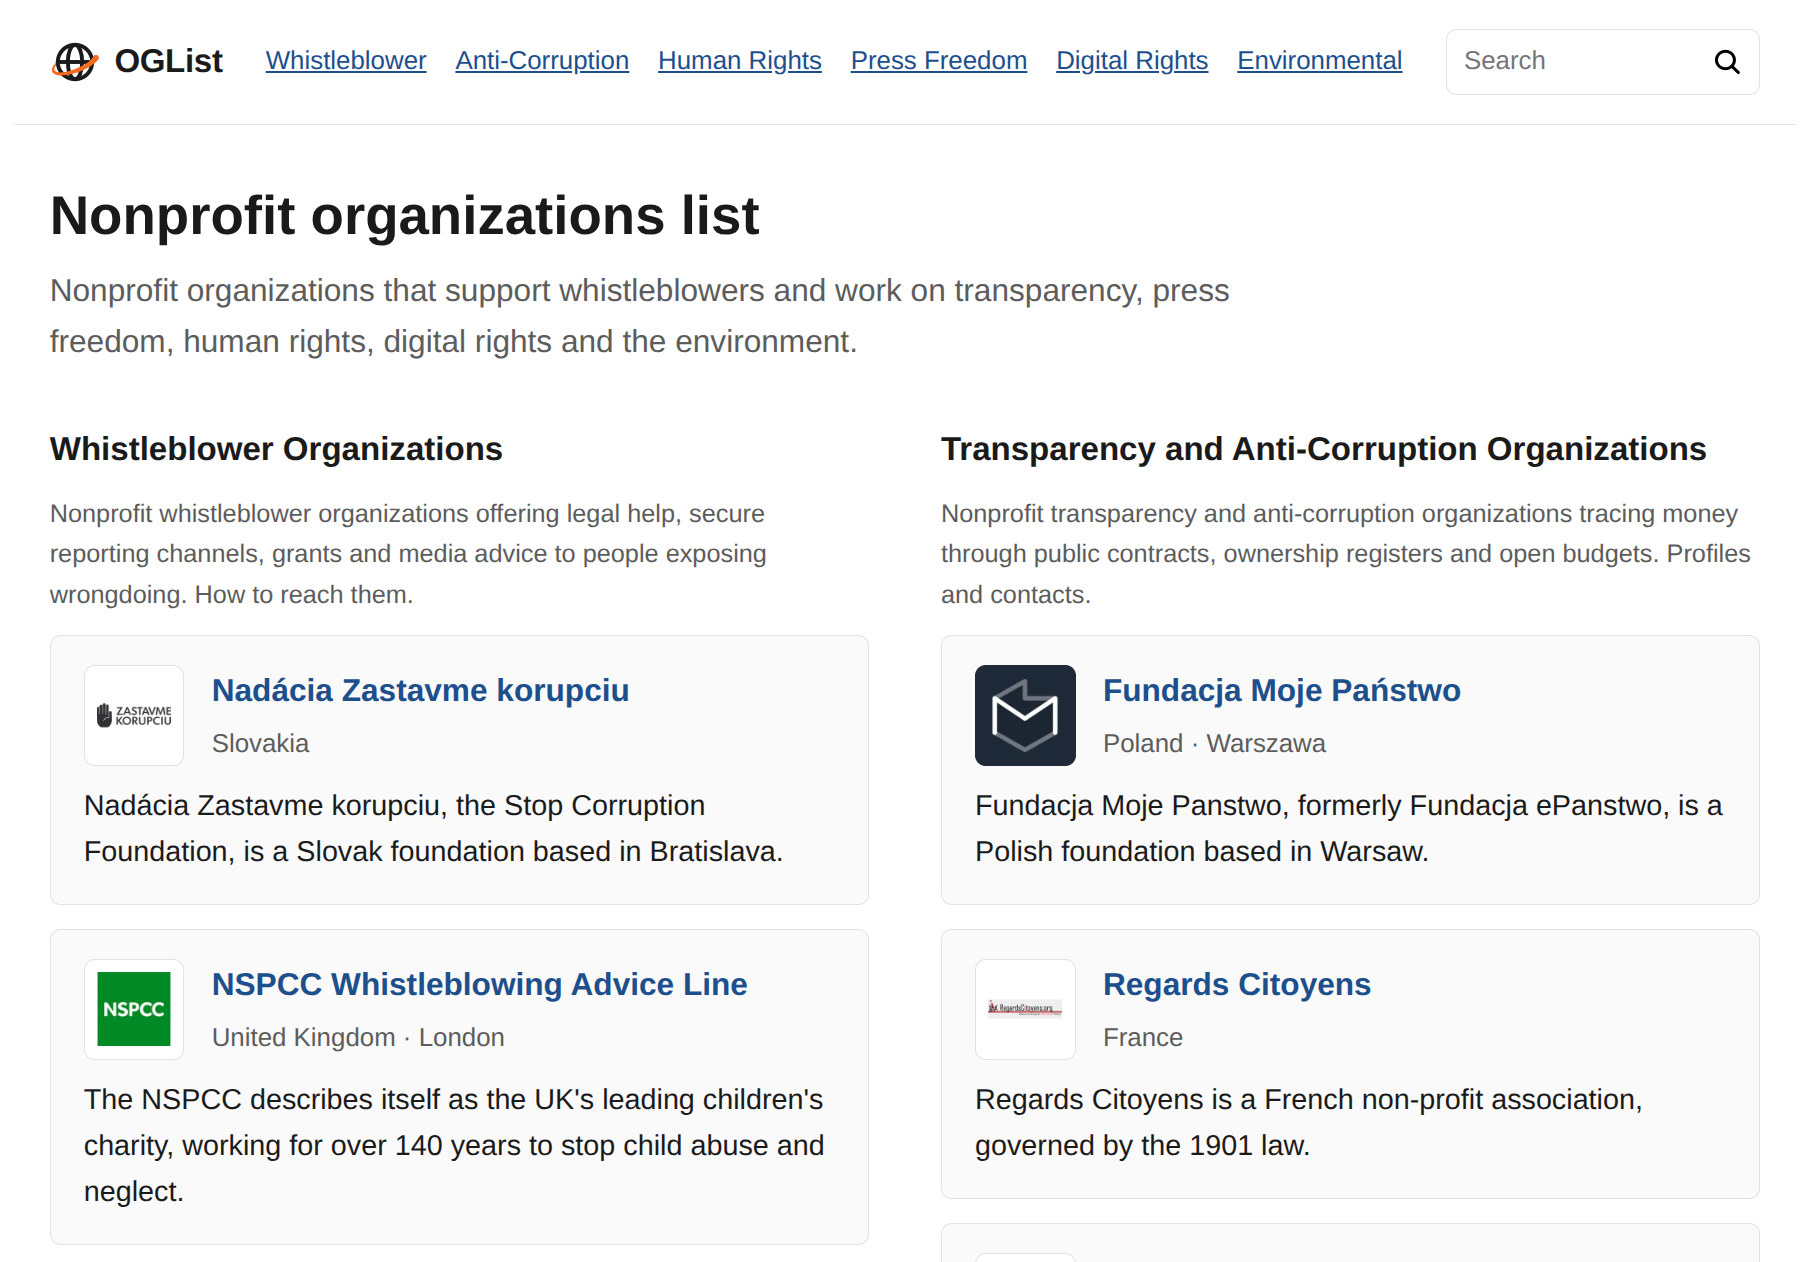Click the 'United Kingdom · London' location text
This screenshot has height=1262, width=1810.
358,1037
